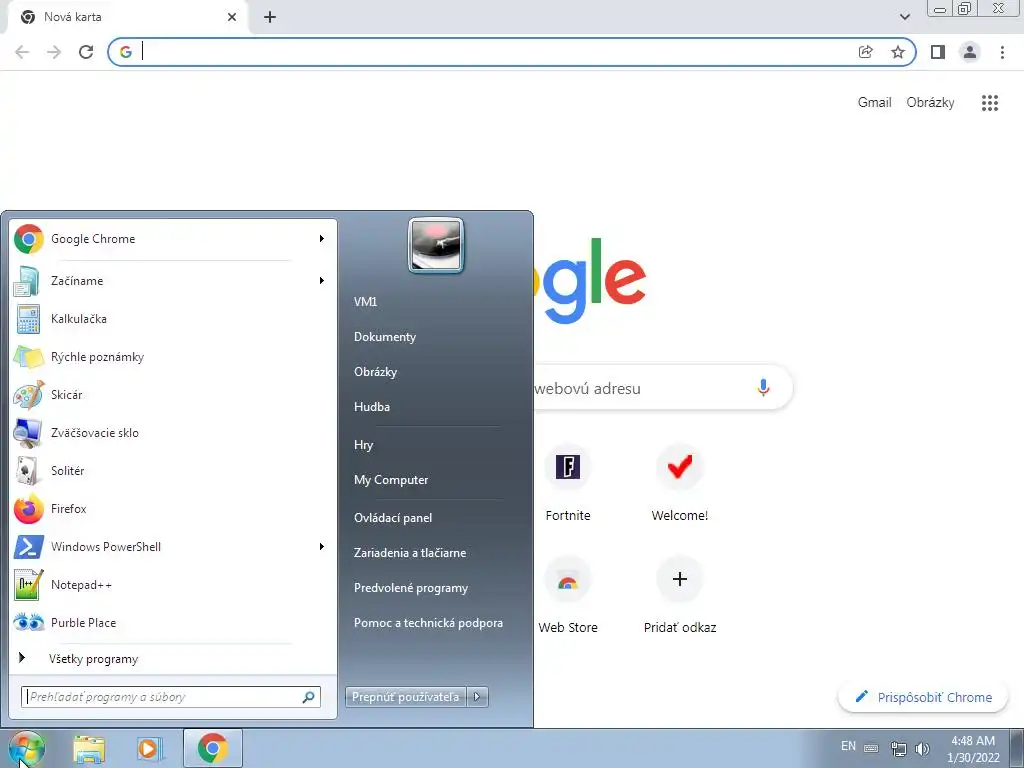This screenshot has width=1024, height=768.
Task: Toggle the Chrome side panel
Action: 938,52
